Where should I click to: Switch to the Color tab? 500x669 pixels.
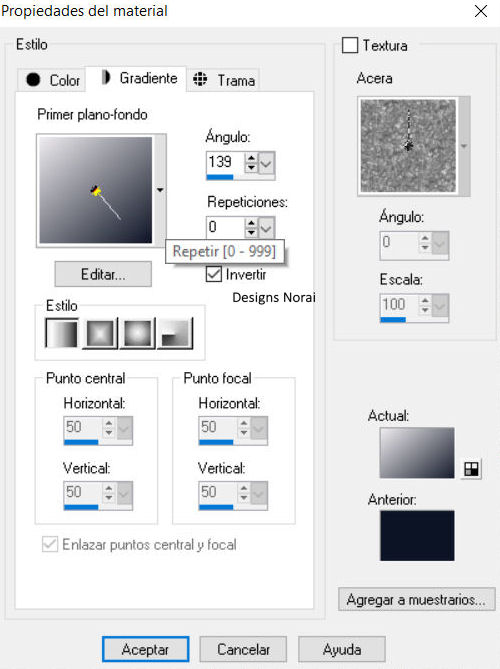(52, 80)
